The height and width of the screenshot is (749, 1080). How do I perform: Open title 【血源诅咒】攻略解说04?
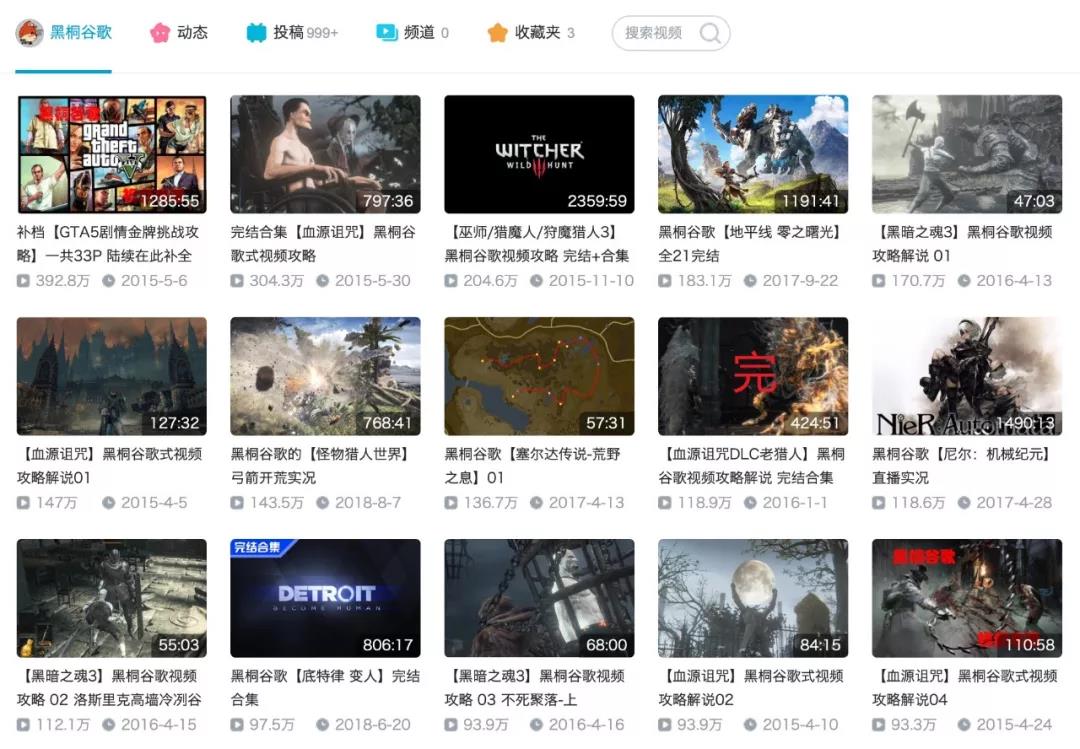tap(965, 688)
